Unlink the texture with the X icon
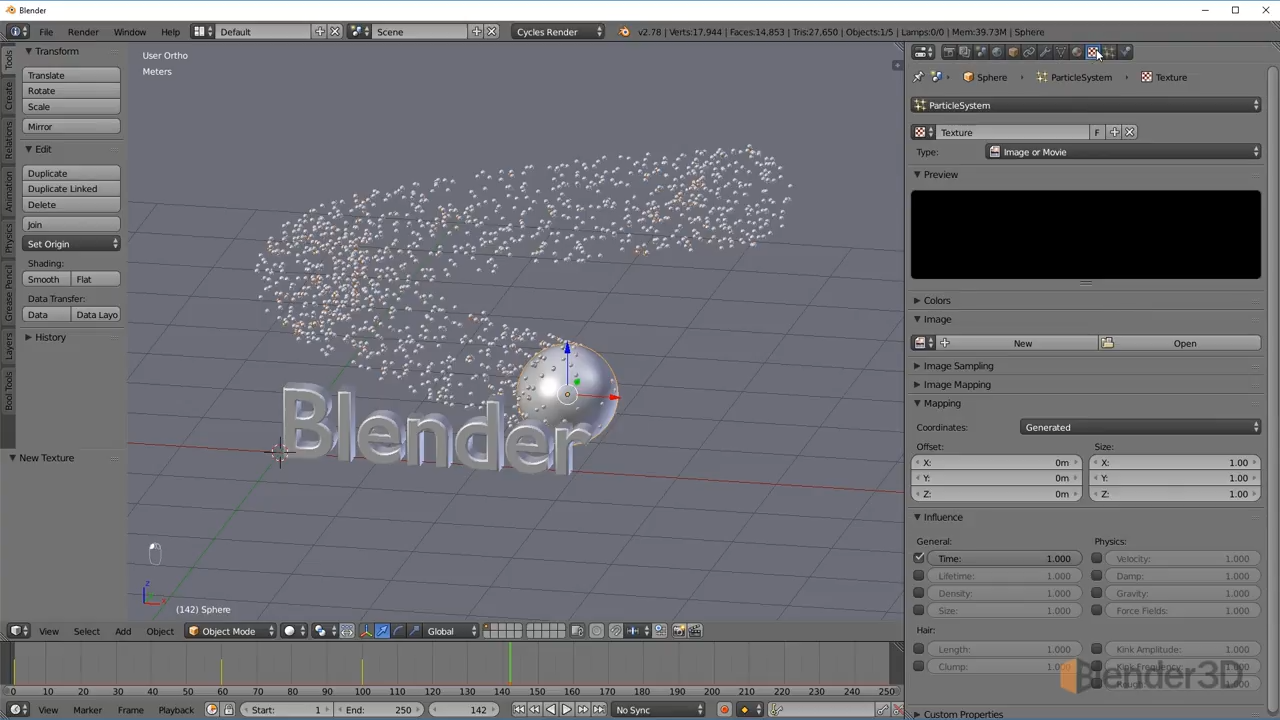This screenshot has width=1280, height=720. point(1130,132)
